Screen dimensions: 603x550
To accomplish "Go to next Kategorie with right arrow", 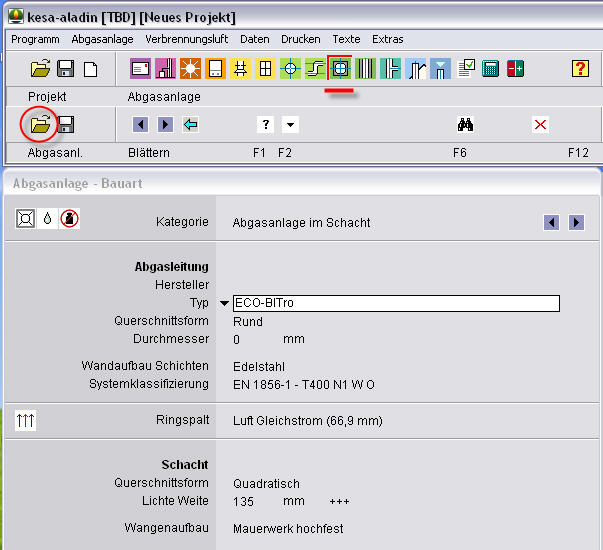I will (576, 222).
